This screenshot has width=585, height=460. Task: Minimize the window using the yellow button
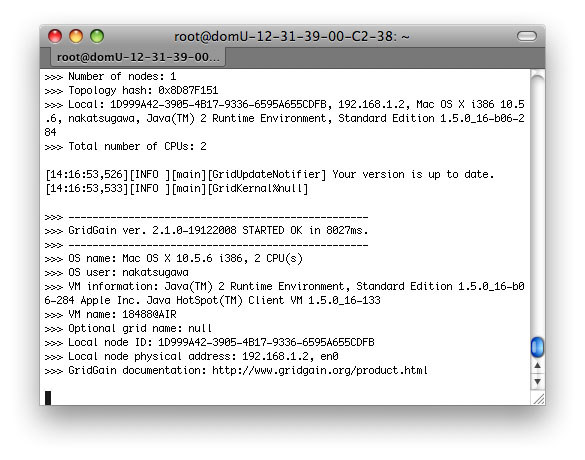coord(76,36)
